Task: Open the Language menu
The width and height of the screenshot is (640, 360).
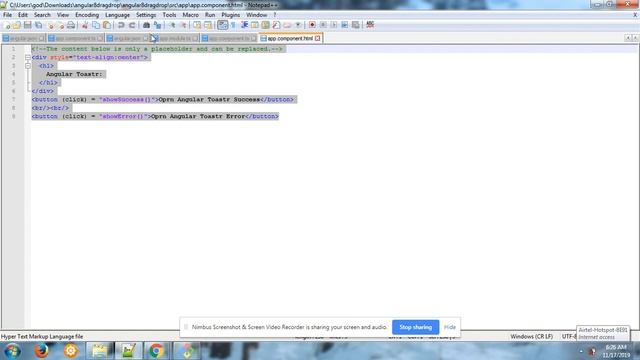Action: [x=117, y=15]
